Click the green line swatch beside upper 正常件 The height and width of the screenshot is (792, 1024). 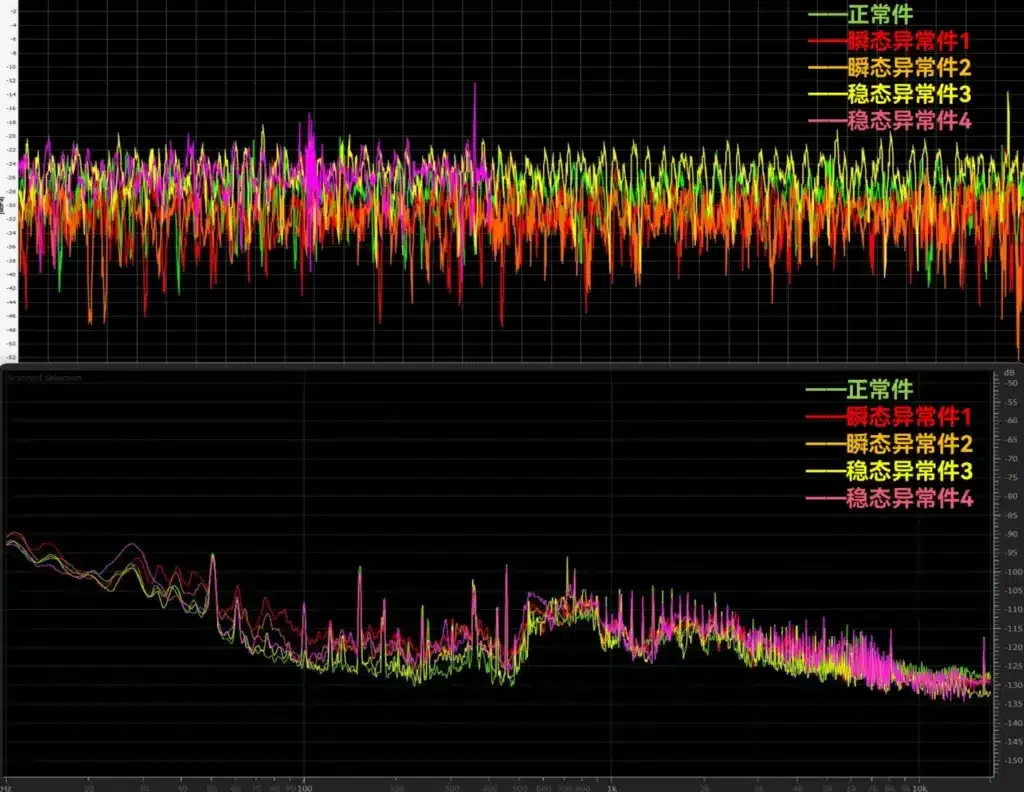[x=827, y=14]
